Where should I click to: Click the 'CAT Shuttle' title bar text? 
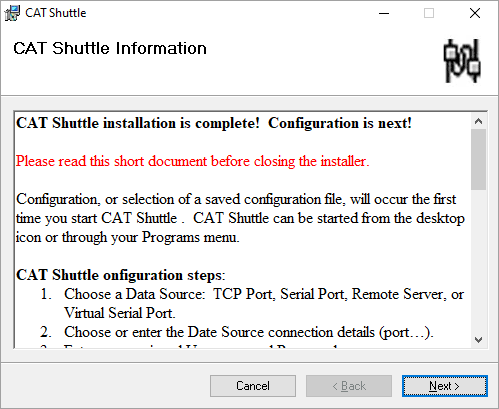point(56,13)
